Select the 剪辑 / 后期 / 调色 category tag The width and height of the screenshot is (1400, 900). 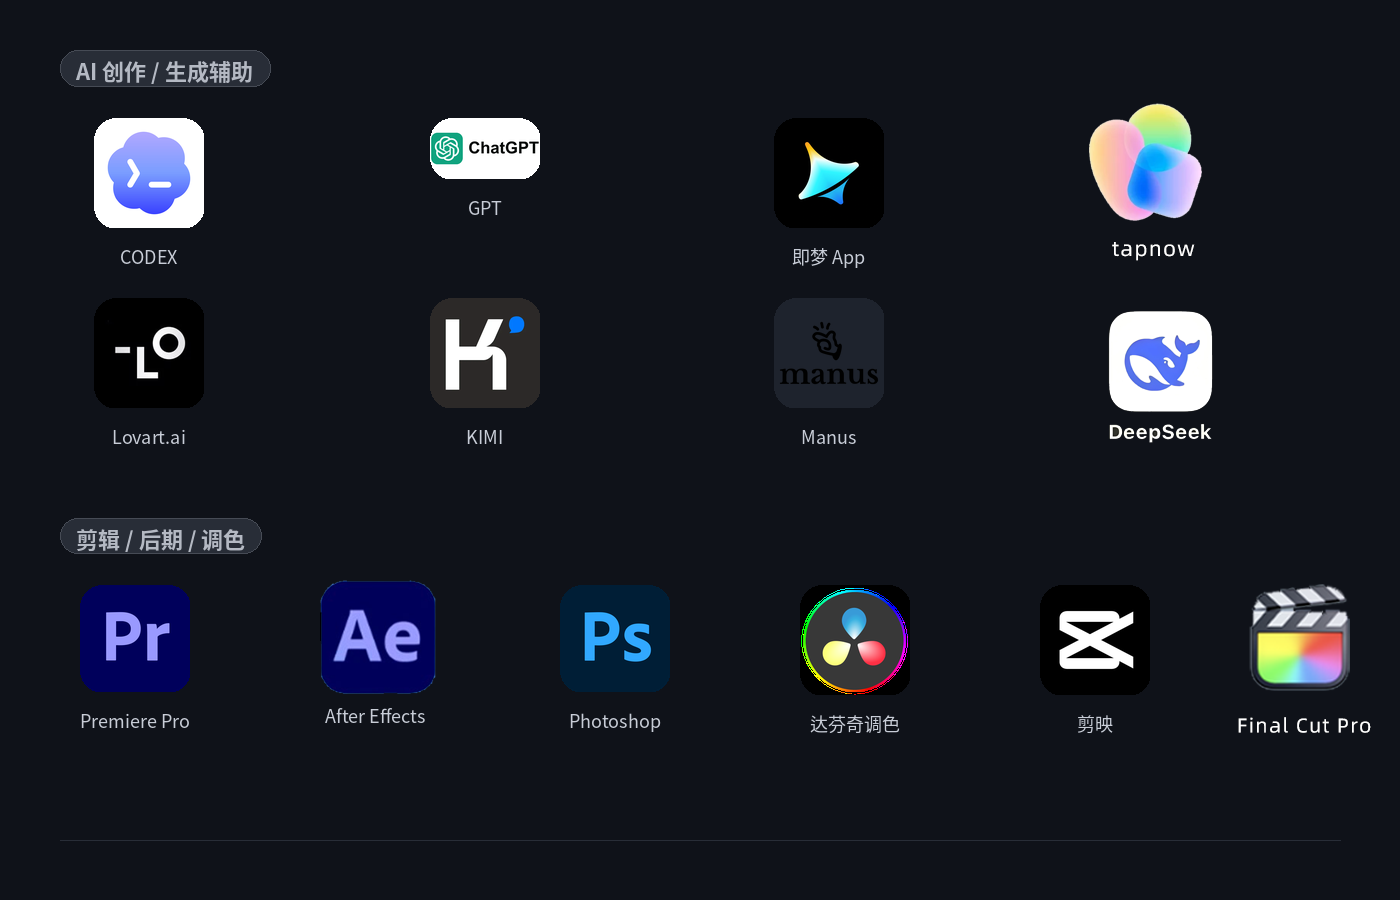point(161,537)
